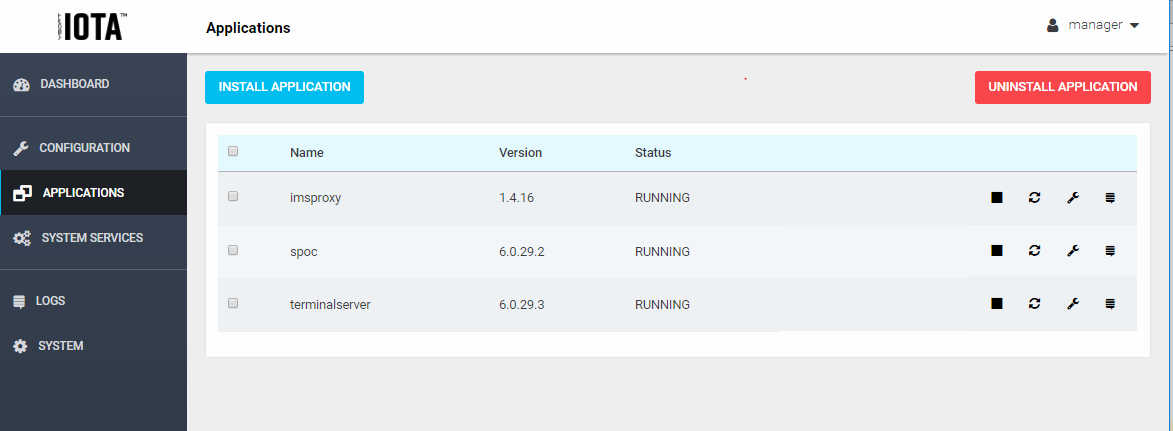Image resolution: width=1173 pixels, height=431 pixels.
Task: Open terminalserver configuration wrench icon
Action: (x=1072, y=304)
